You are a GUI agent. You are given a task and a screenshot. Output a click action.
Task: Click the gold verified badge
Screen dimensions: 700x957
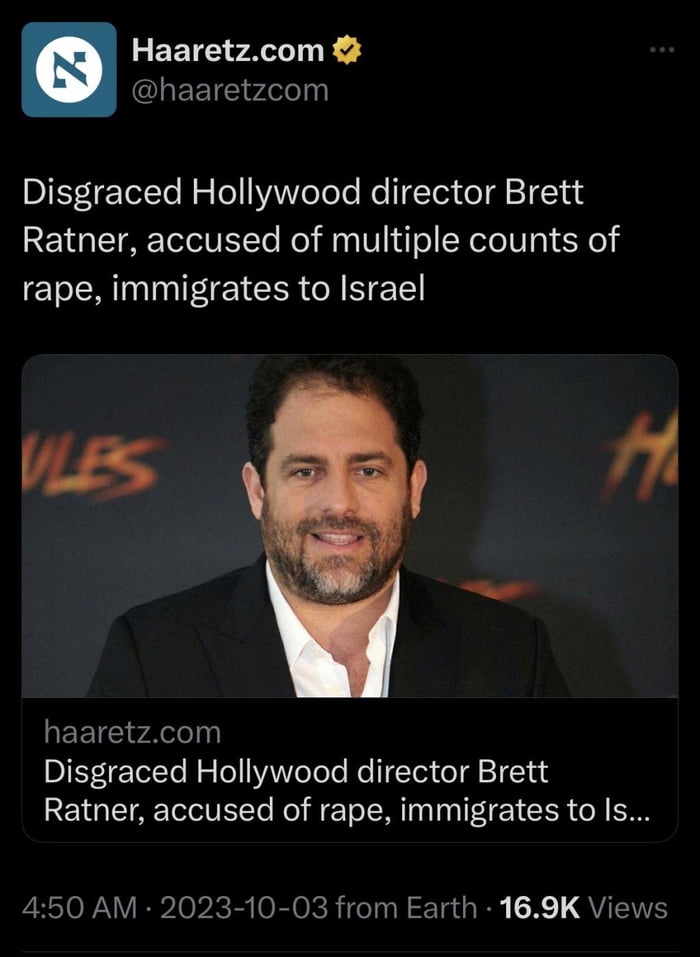point(347,50)
